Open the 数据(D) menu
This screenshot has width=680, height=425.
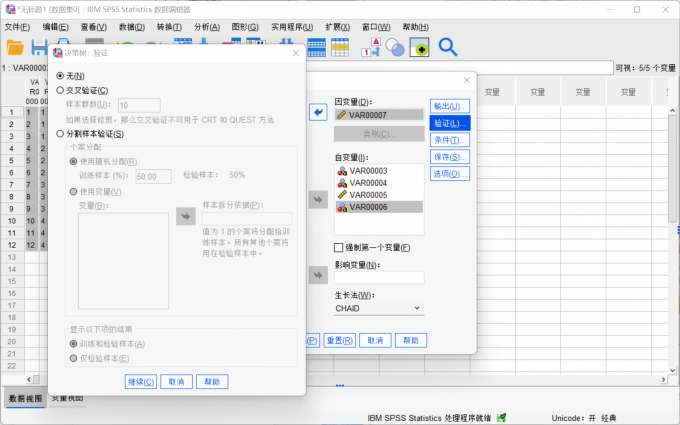[132, 27]
